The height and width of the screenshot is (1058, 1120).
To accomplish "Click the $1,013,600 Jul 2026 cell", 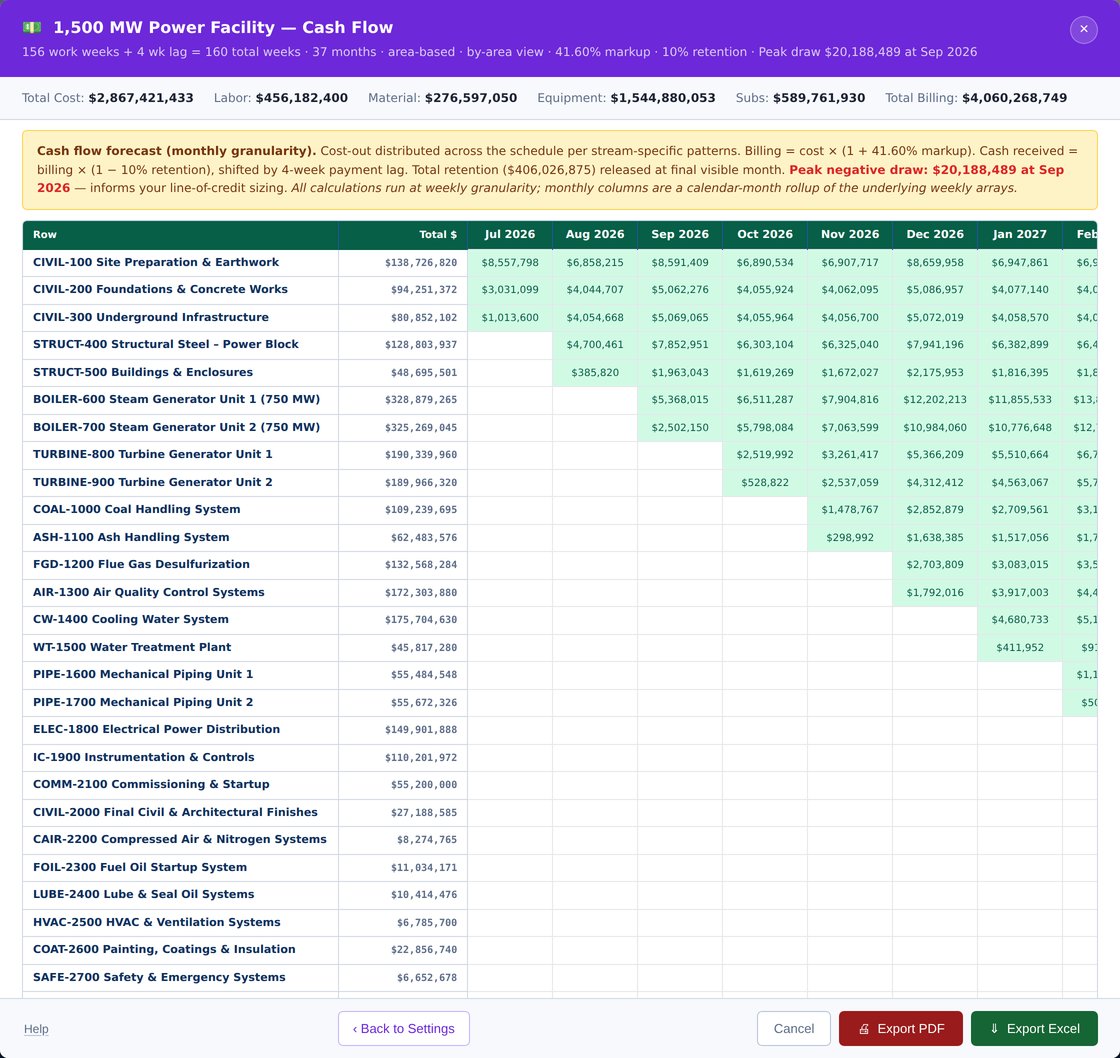I will (509, 317).
